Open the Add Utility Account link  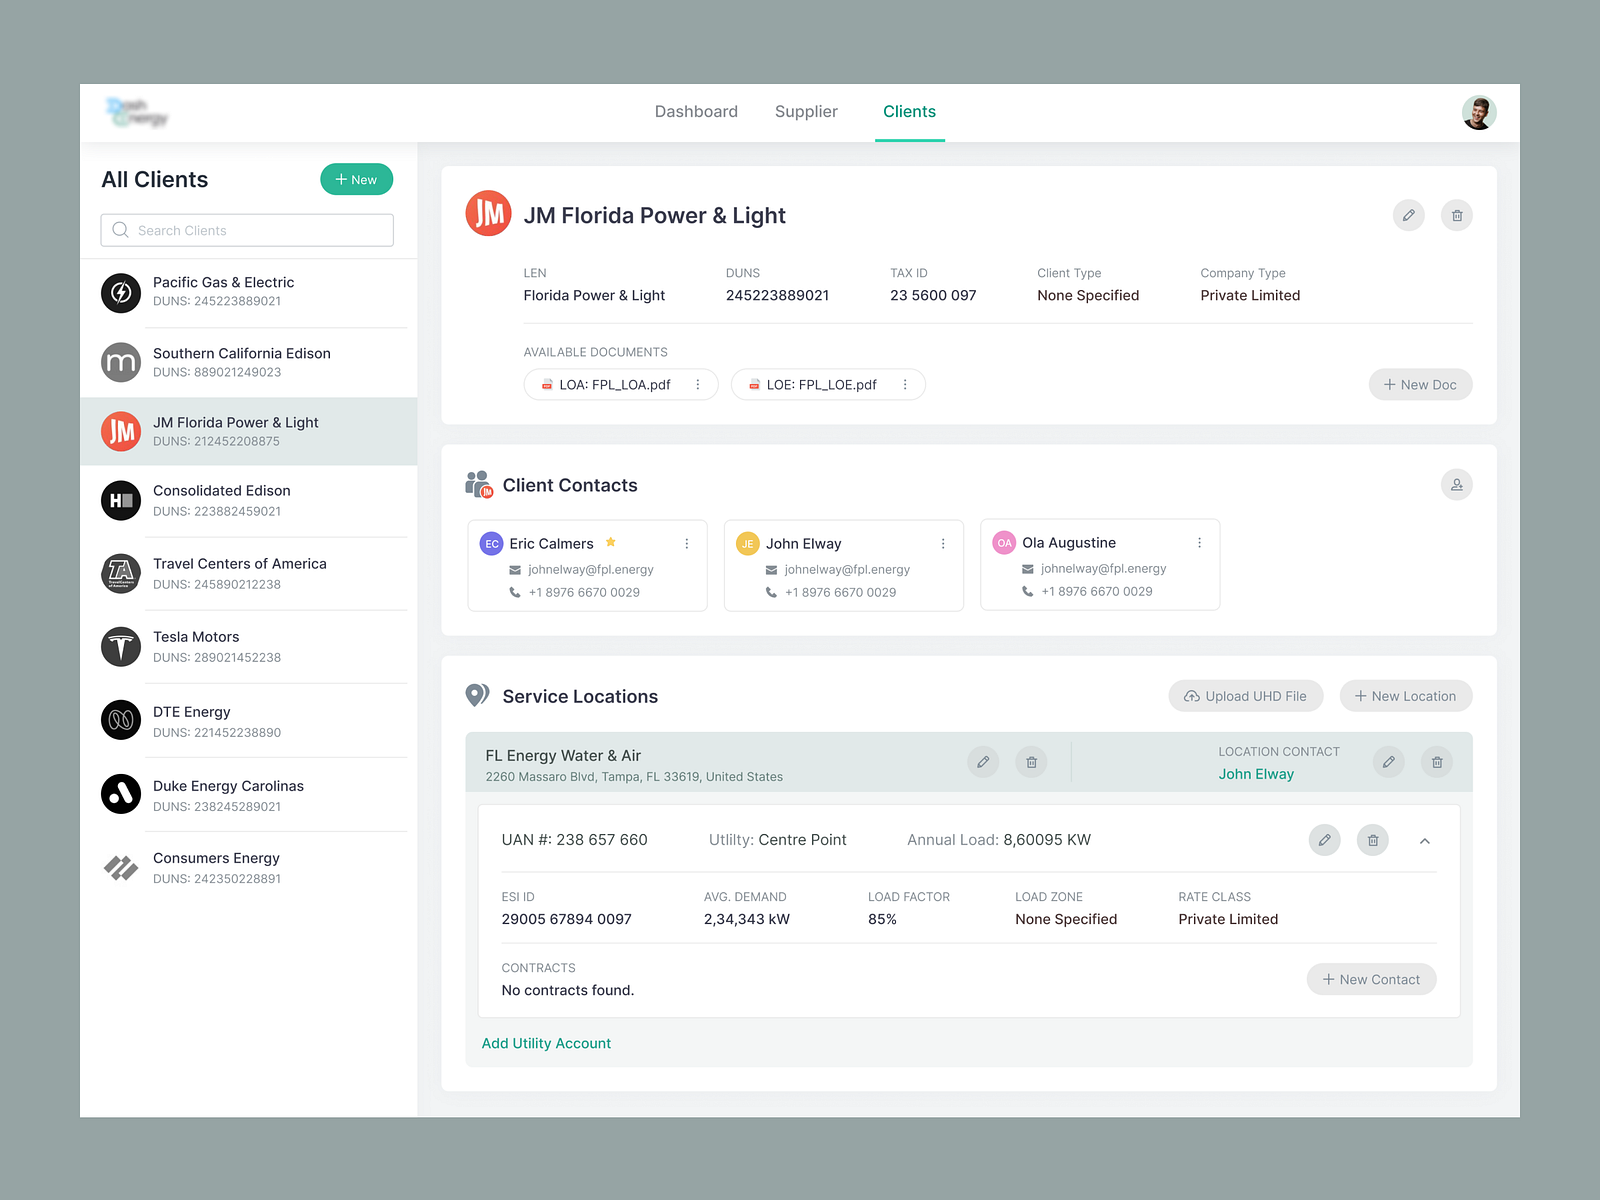pyautogui.click(x=546, y=1043)
